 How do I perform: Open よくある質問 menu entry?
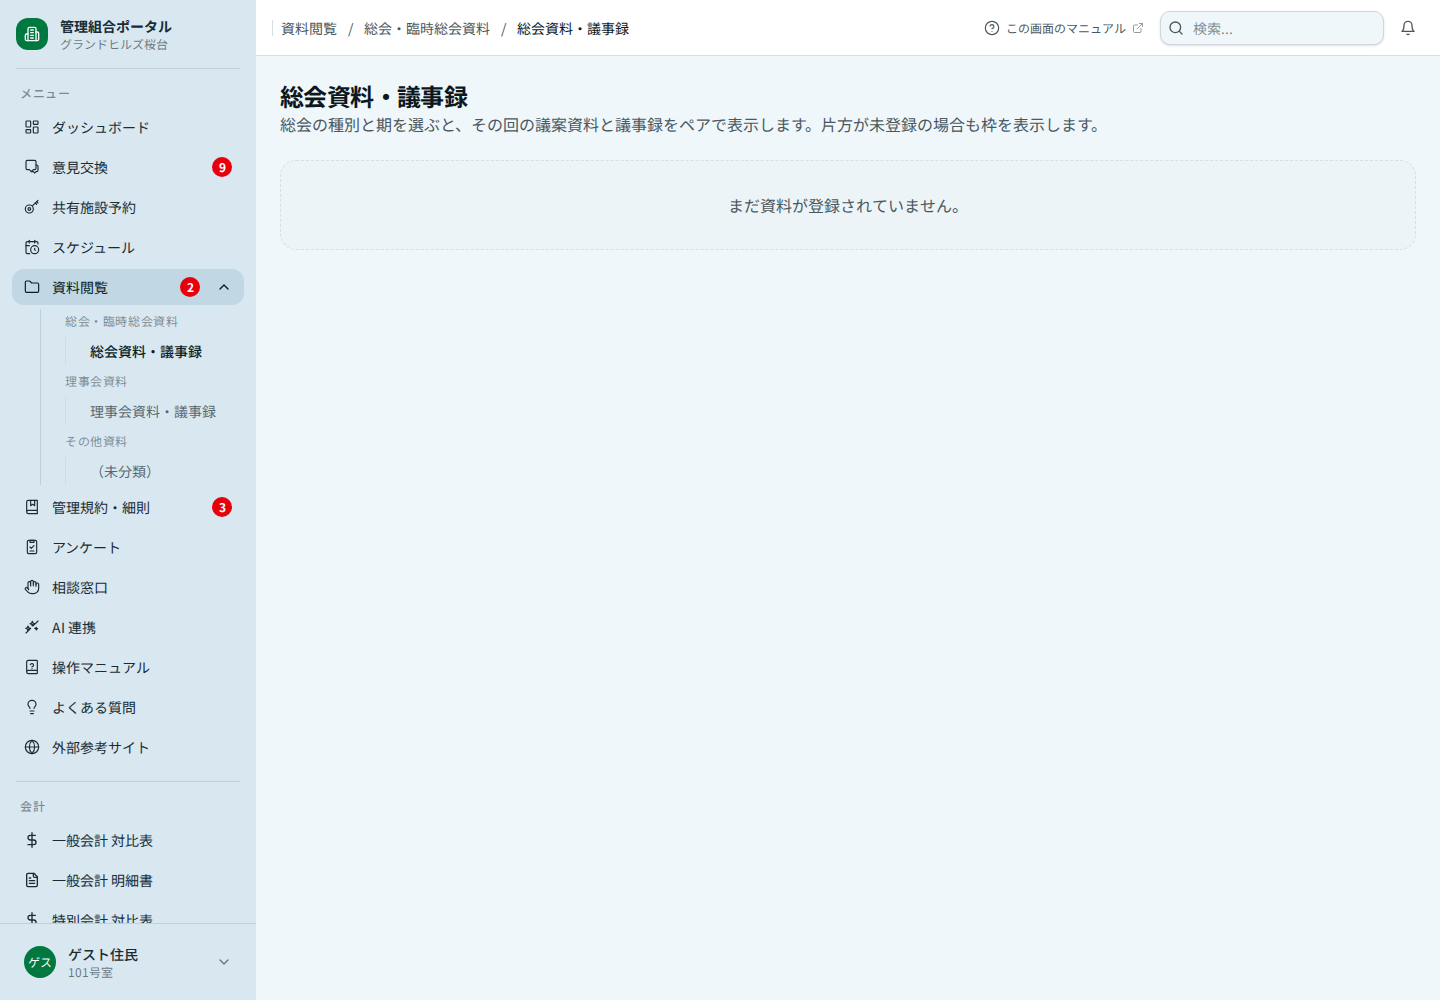[x=128, y=707]
